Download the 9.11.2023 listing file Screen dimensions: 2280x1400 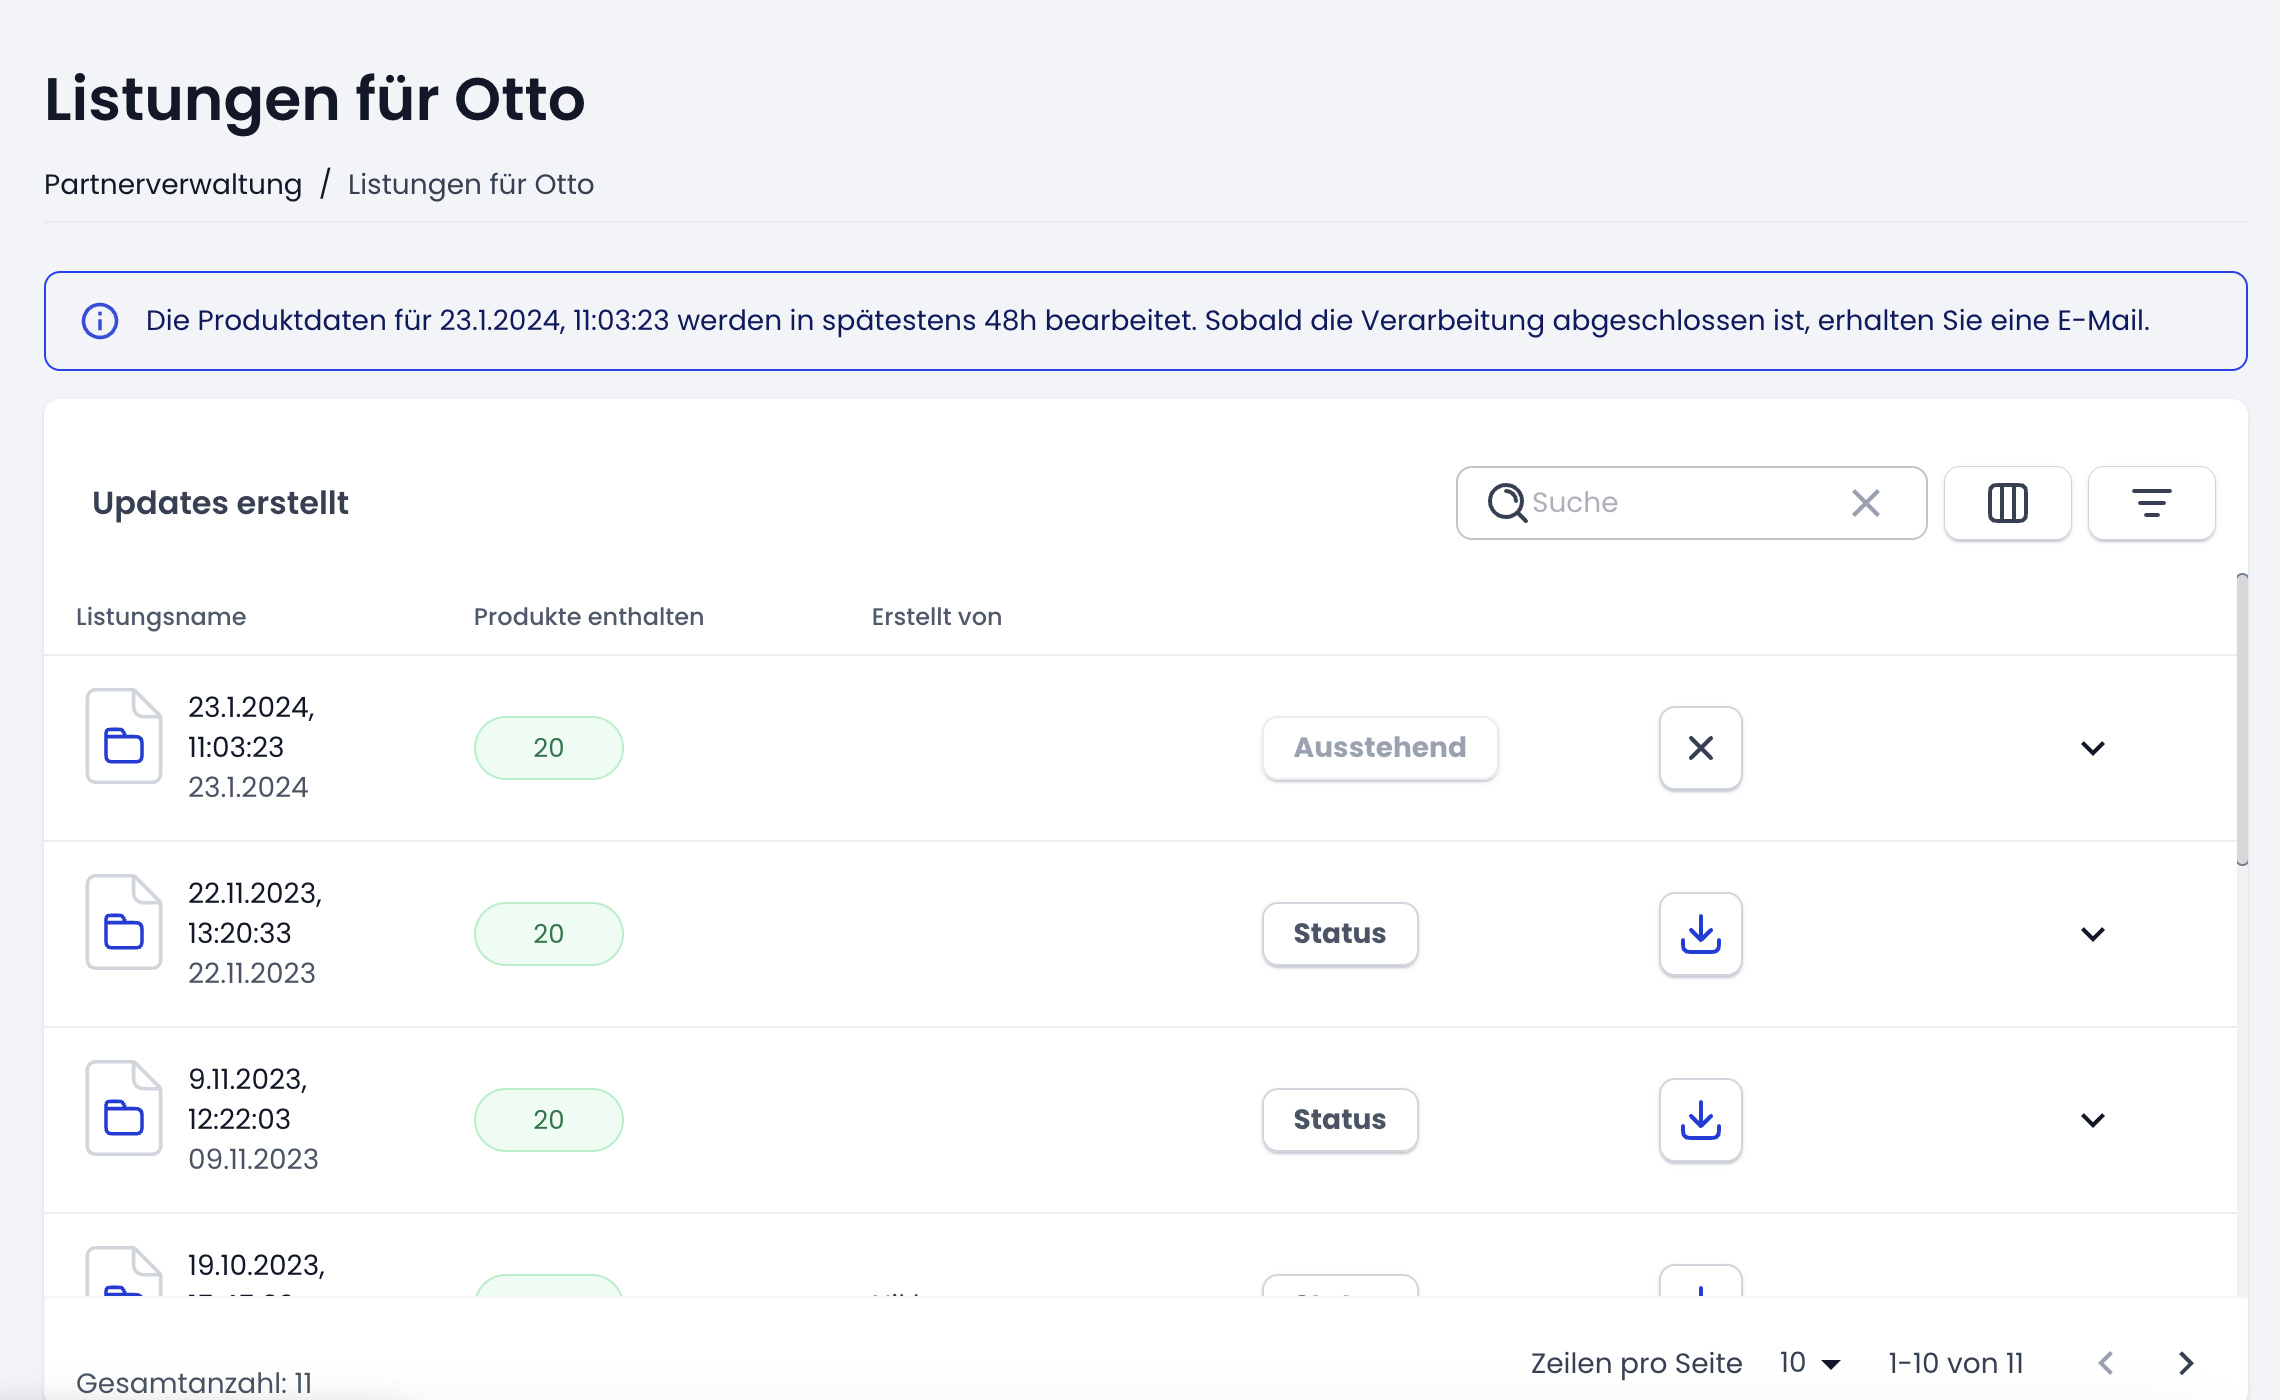tap(1700, 1120)
